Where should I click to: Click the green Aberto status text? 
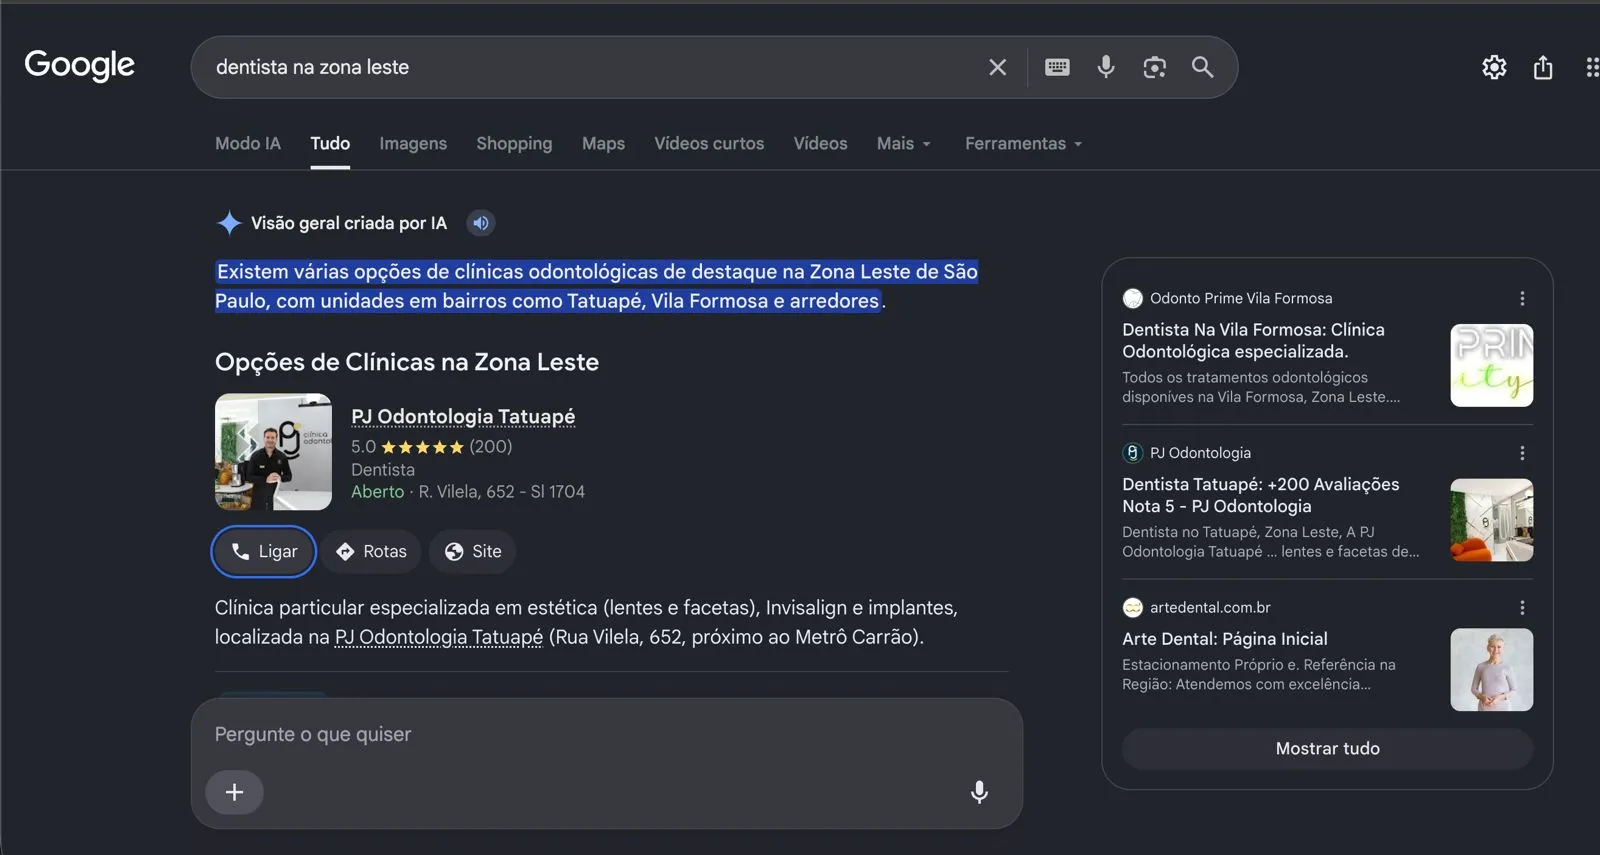[x=377, y=492]
